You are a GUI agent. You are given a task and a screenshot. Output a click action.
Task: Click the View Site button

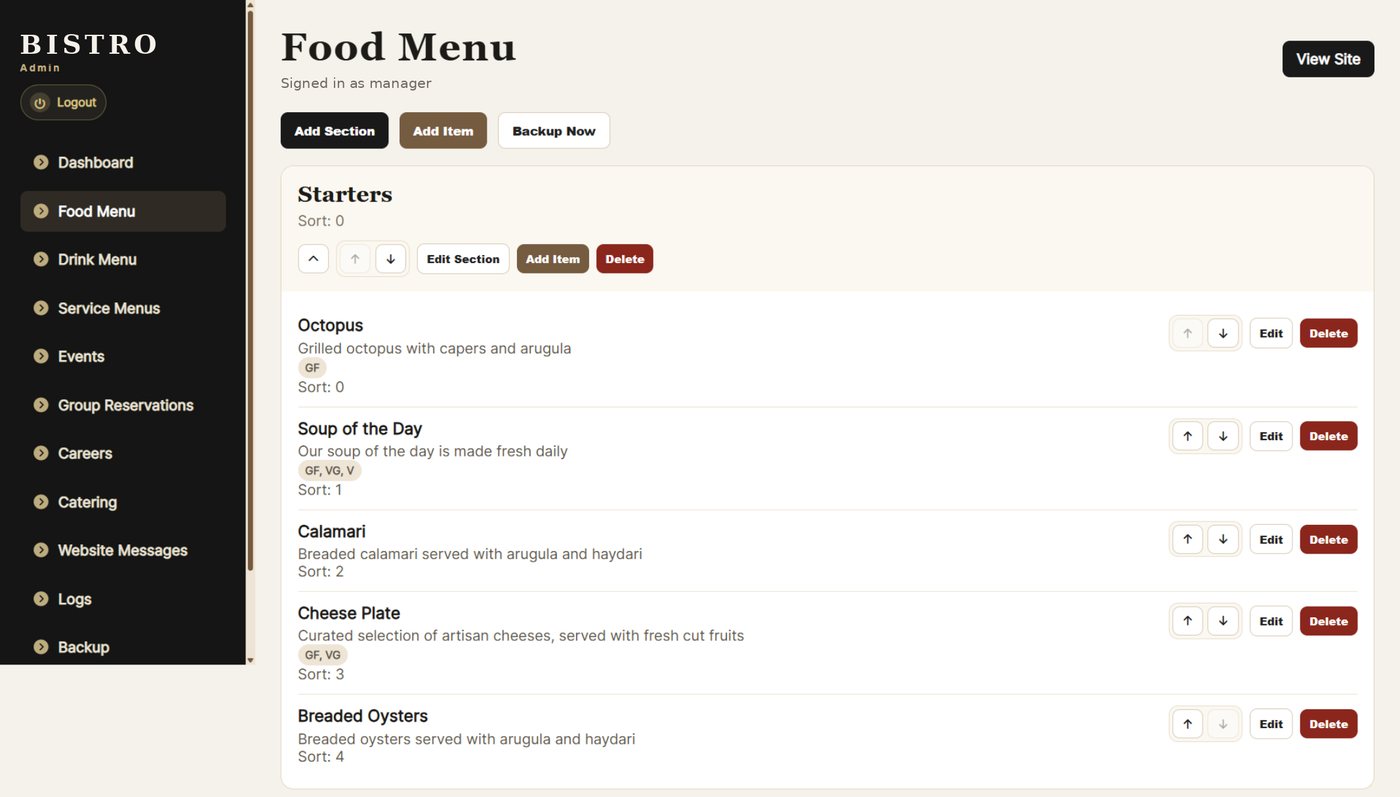click(x=1328, y=59)
